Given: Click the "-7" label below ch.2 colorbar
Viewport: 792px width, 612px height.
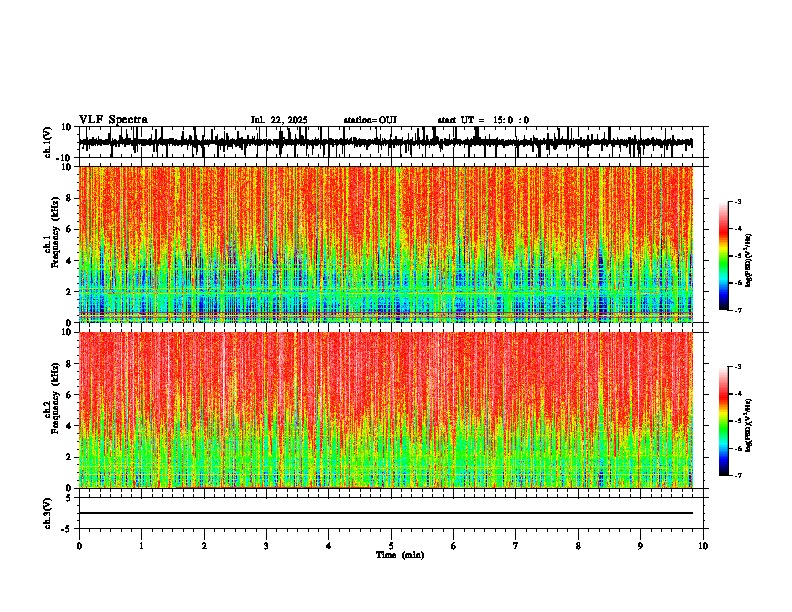Looking at the screenshot, I should click(737, 475).
